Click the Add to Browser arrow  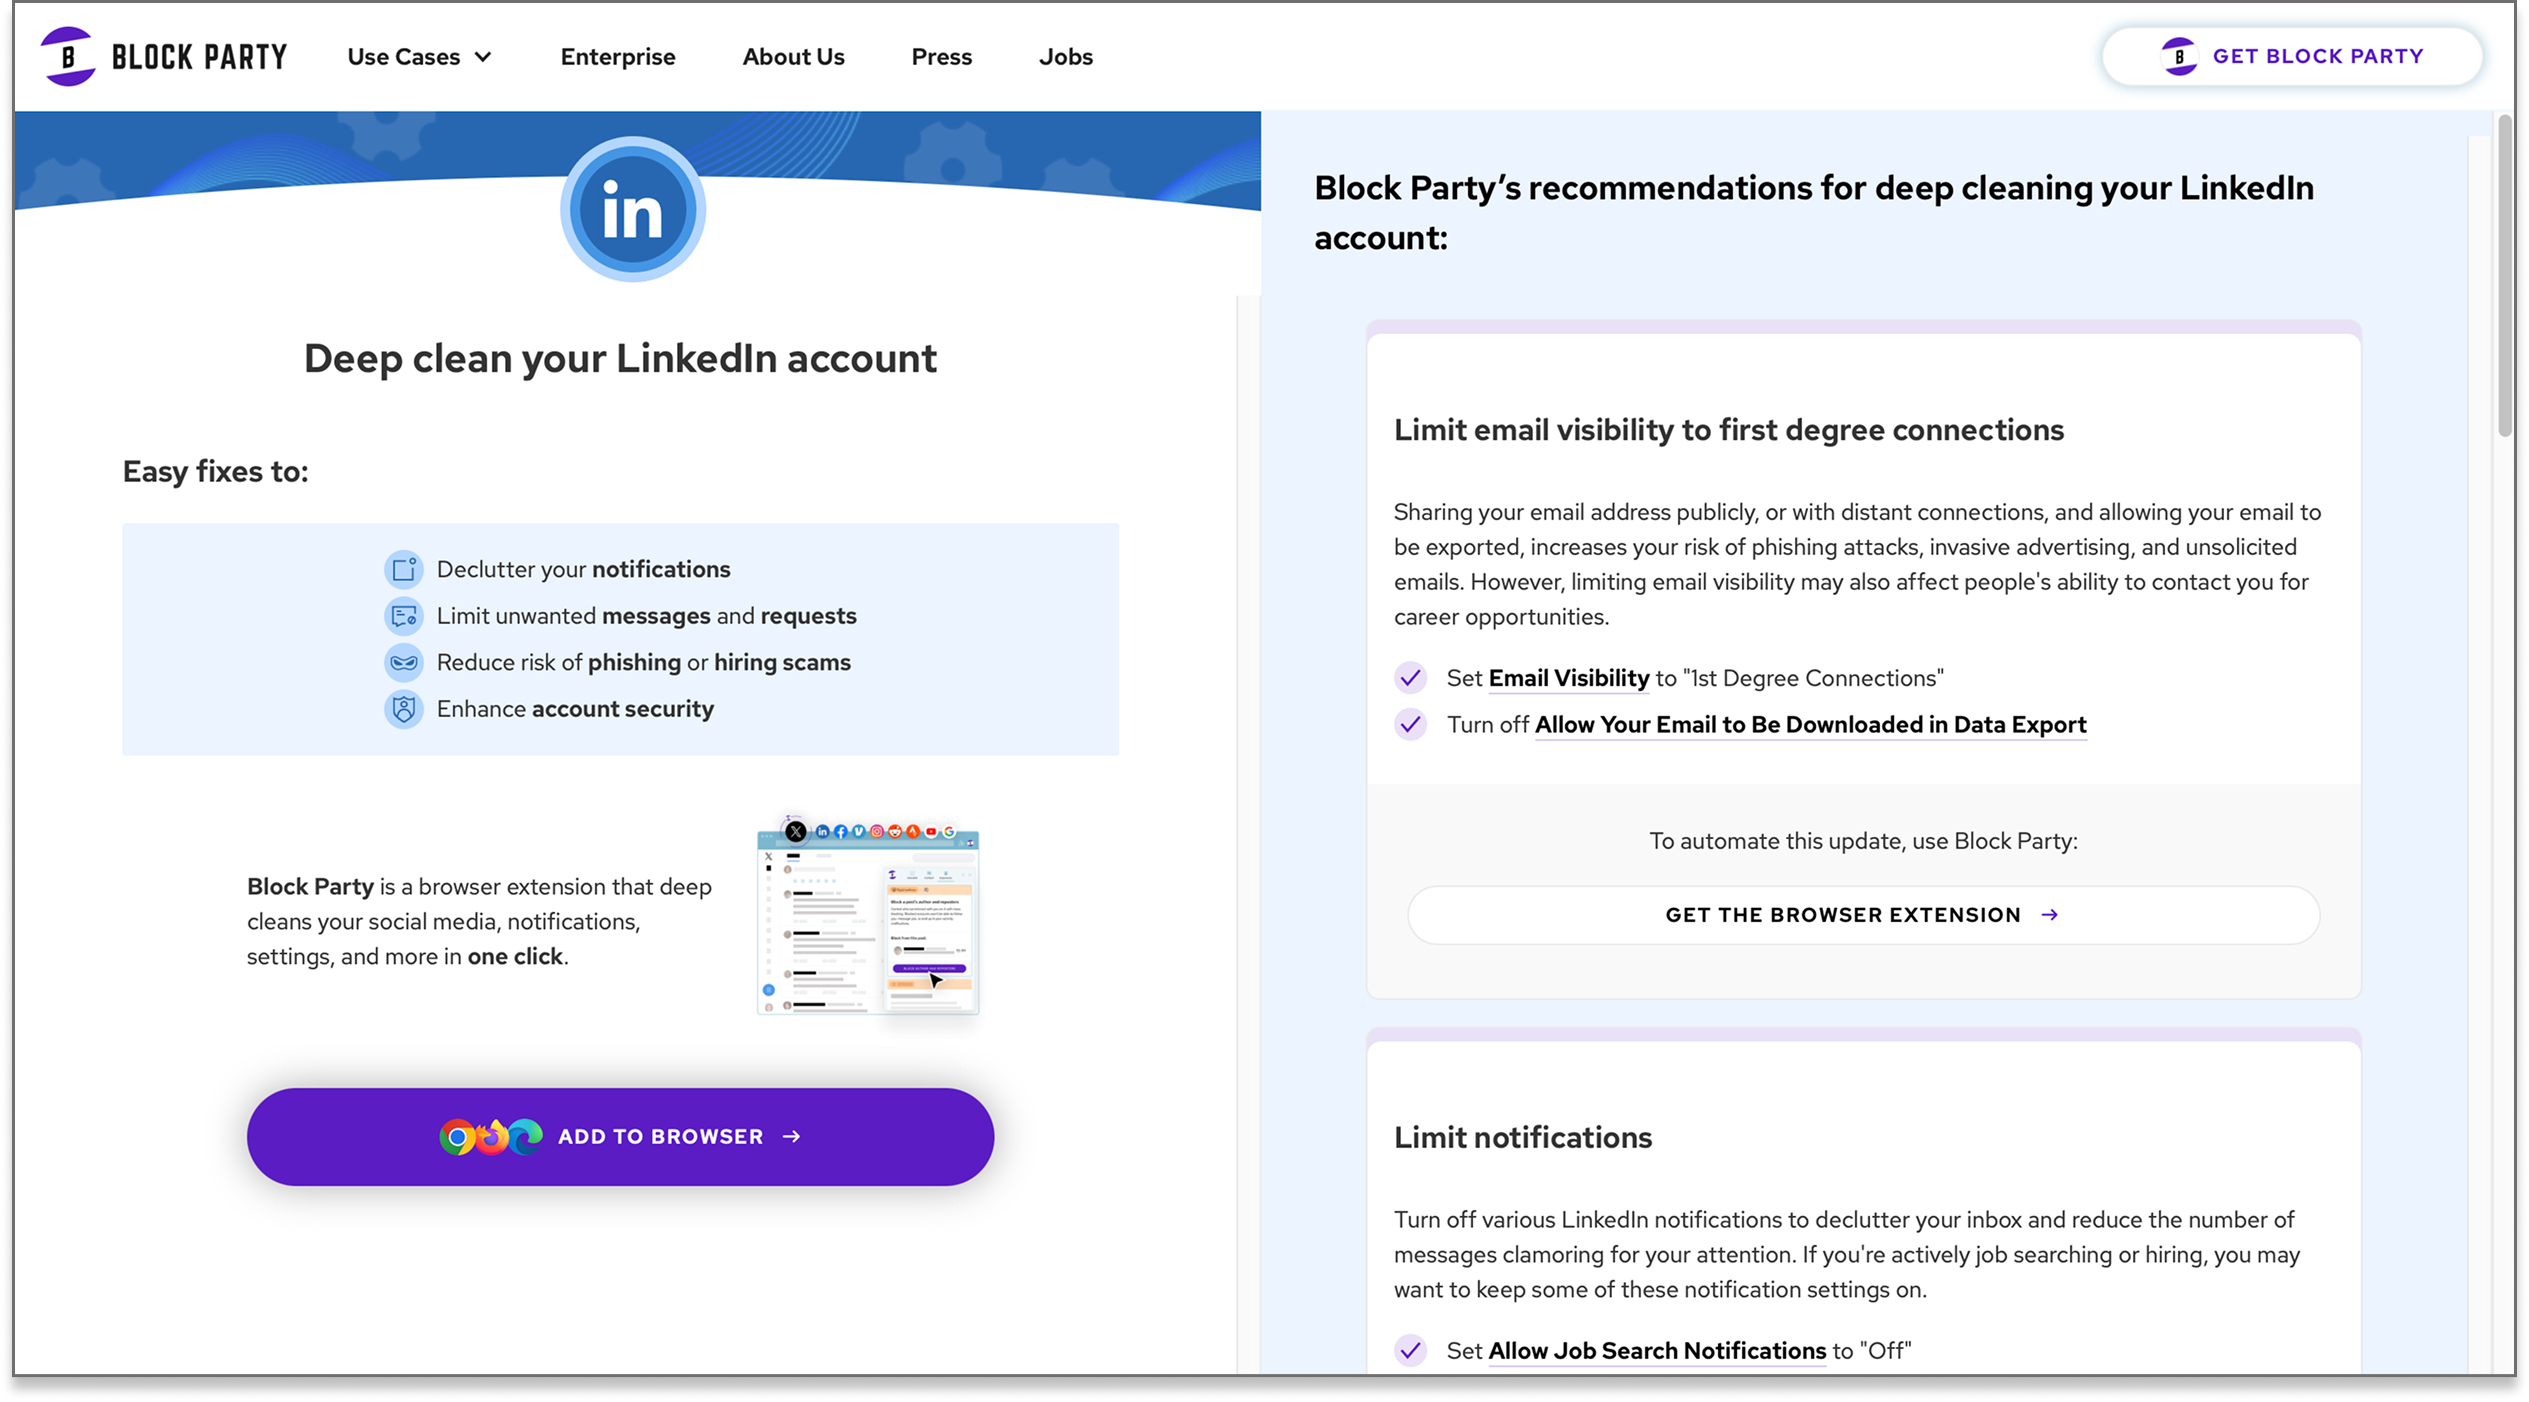pyautogui.click(x=791, y=1136)
